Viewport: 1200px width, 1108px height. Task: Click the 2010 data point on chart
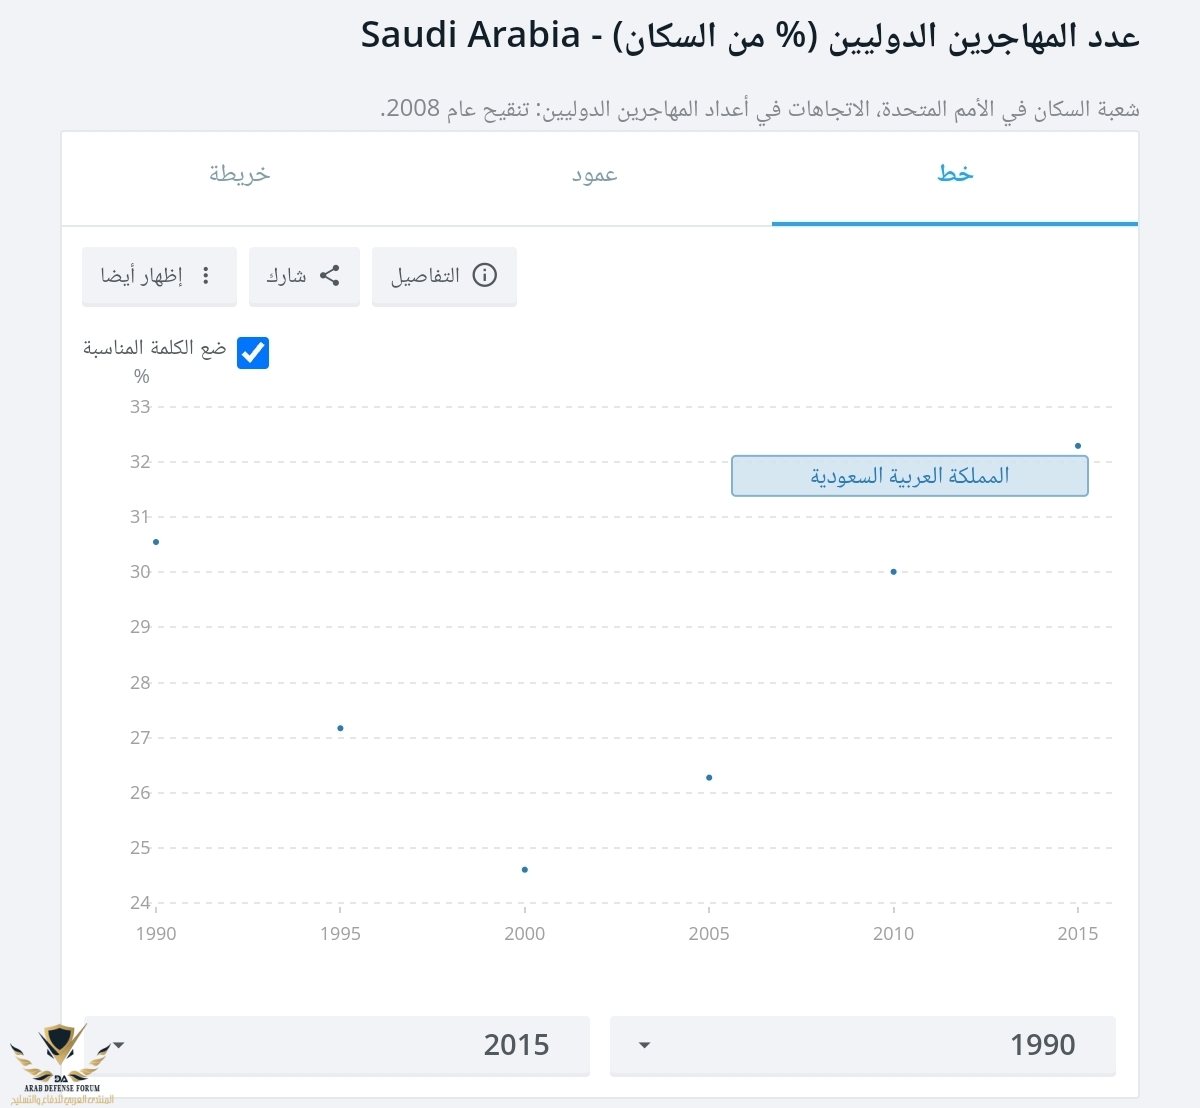point(893,572)
